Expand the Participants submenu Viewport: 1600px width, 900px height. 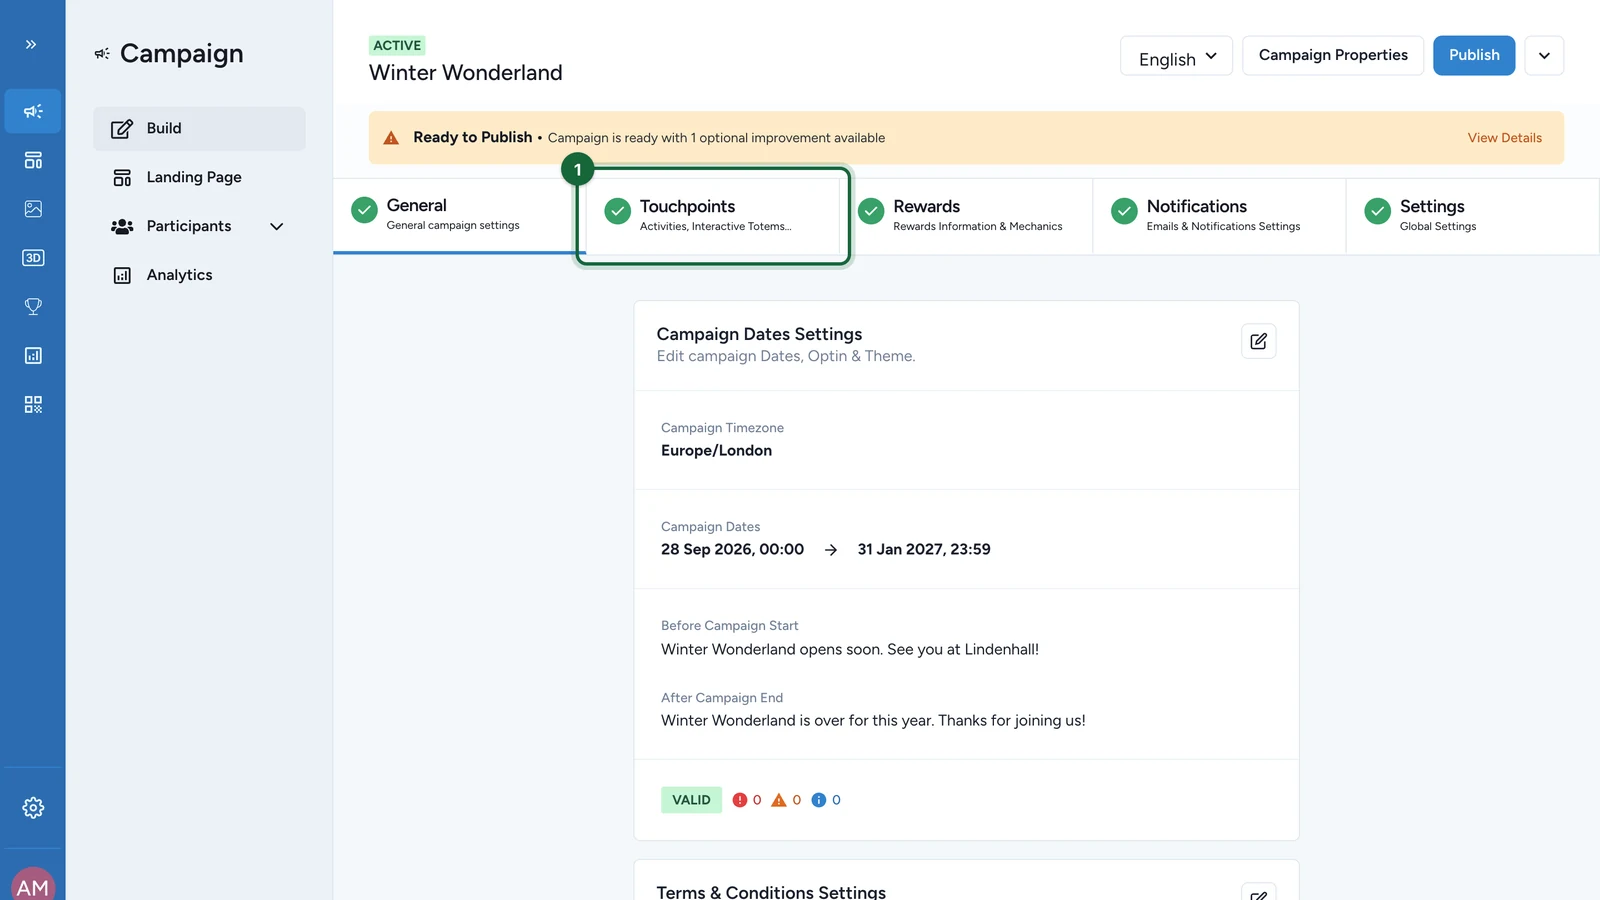pos(277,227)
